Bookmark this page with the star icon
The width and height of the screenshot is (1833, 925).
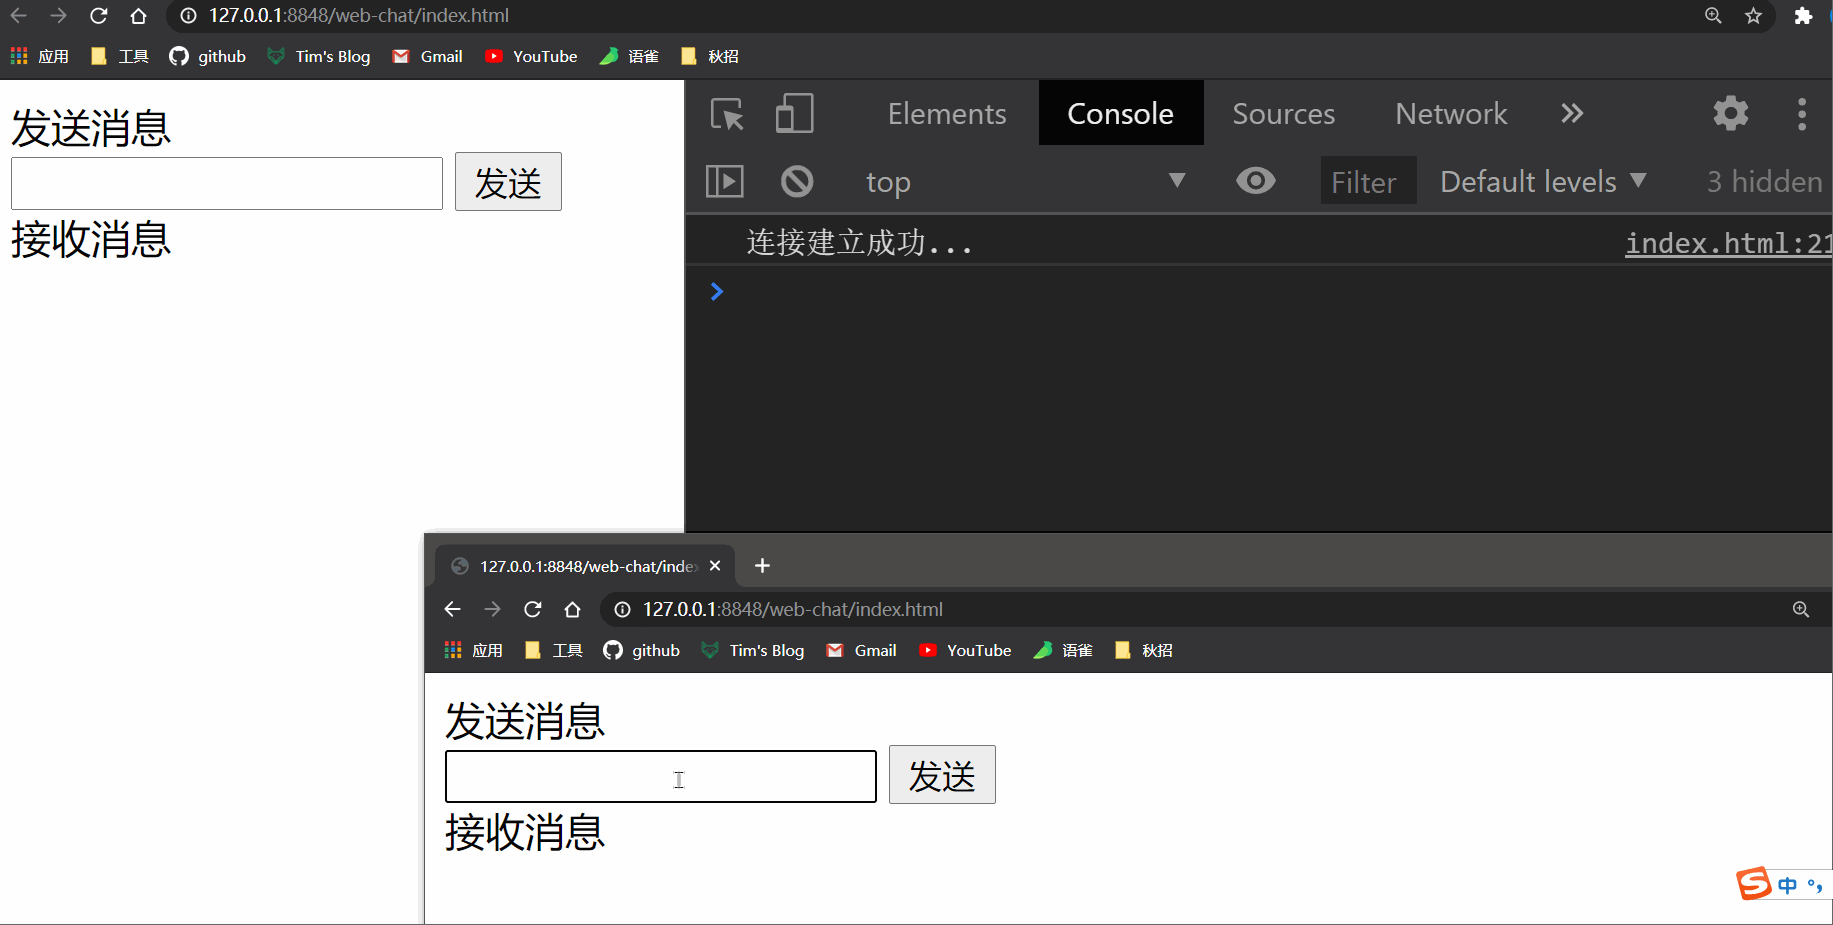[x=1753, y=16]
